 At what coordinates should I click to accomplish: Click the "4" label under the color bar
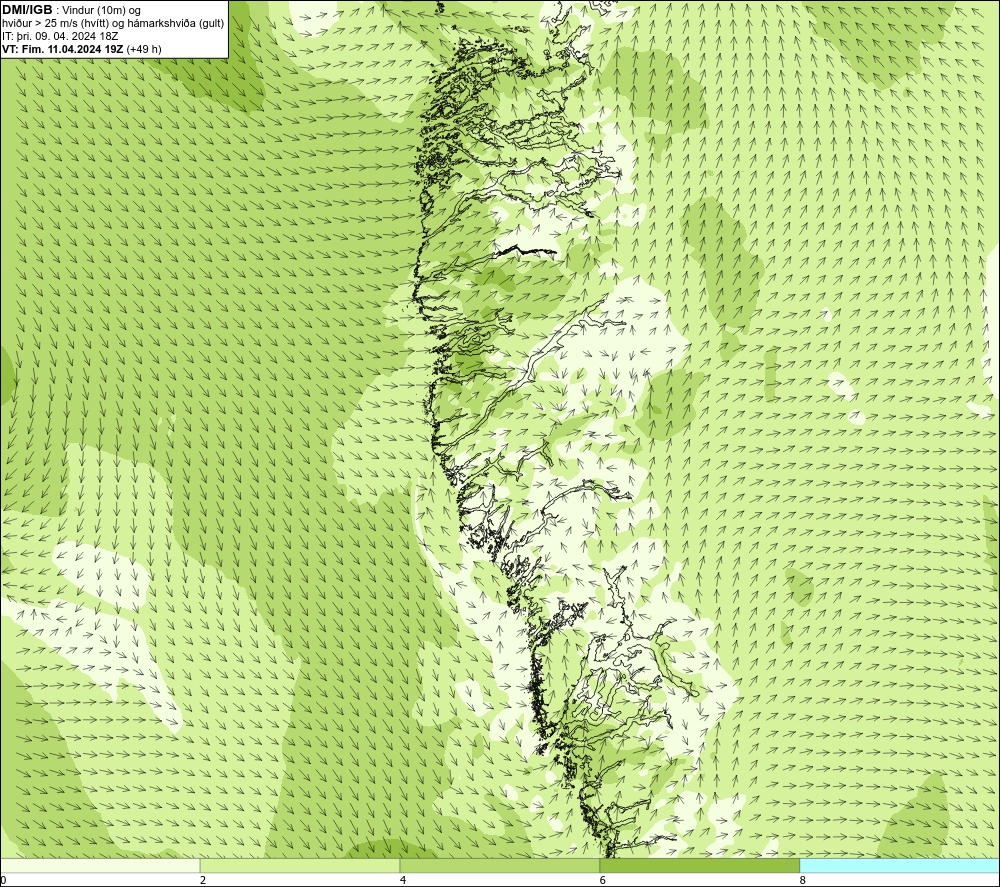pyautogui.click(x=402, y=881)
